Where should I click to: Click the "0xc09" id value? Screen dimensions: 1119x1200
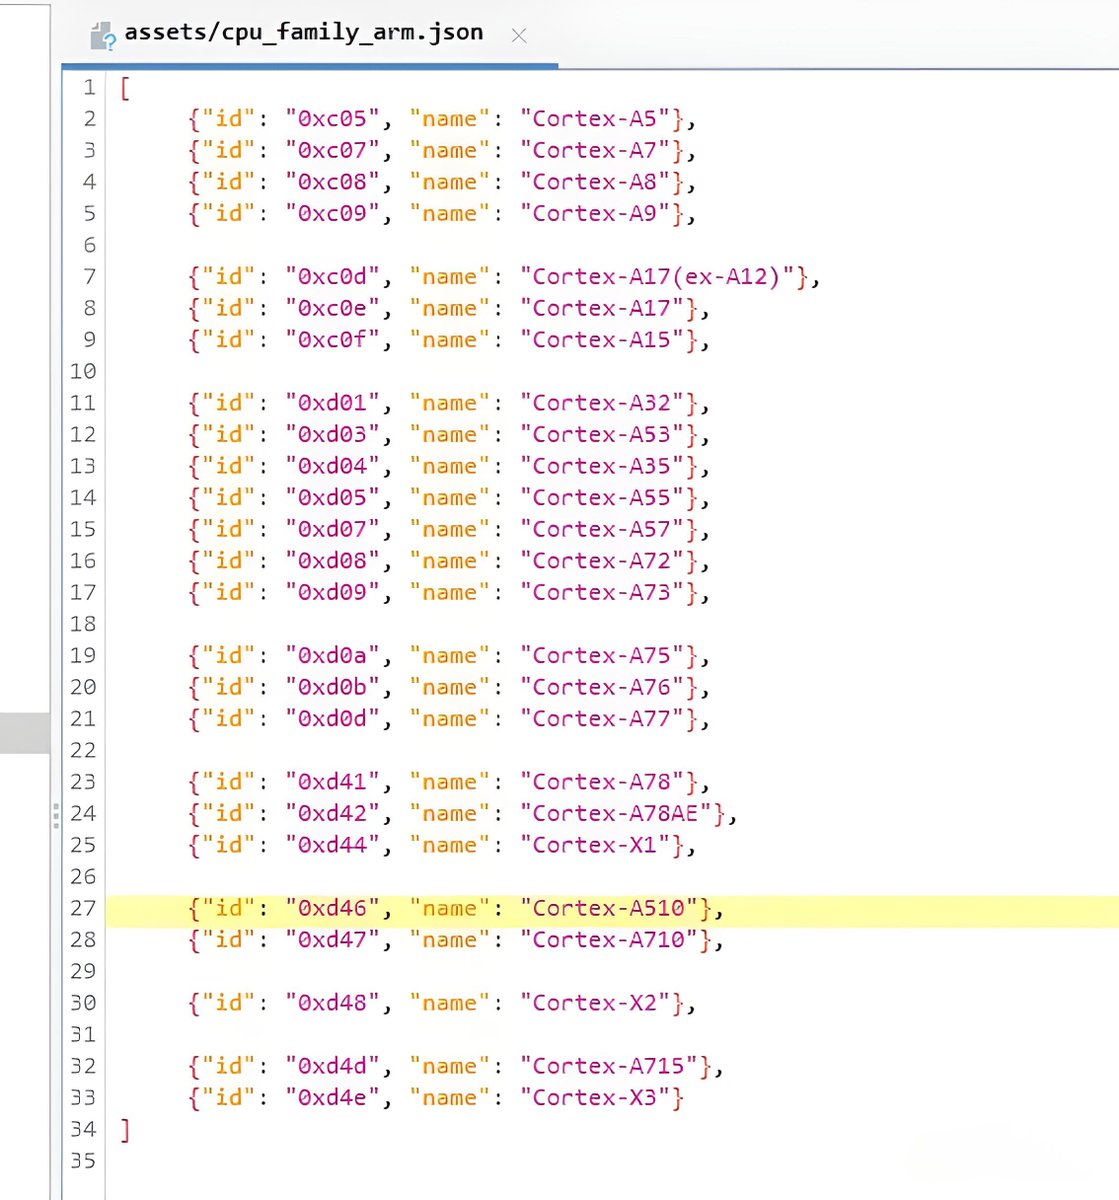(333, 214)
